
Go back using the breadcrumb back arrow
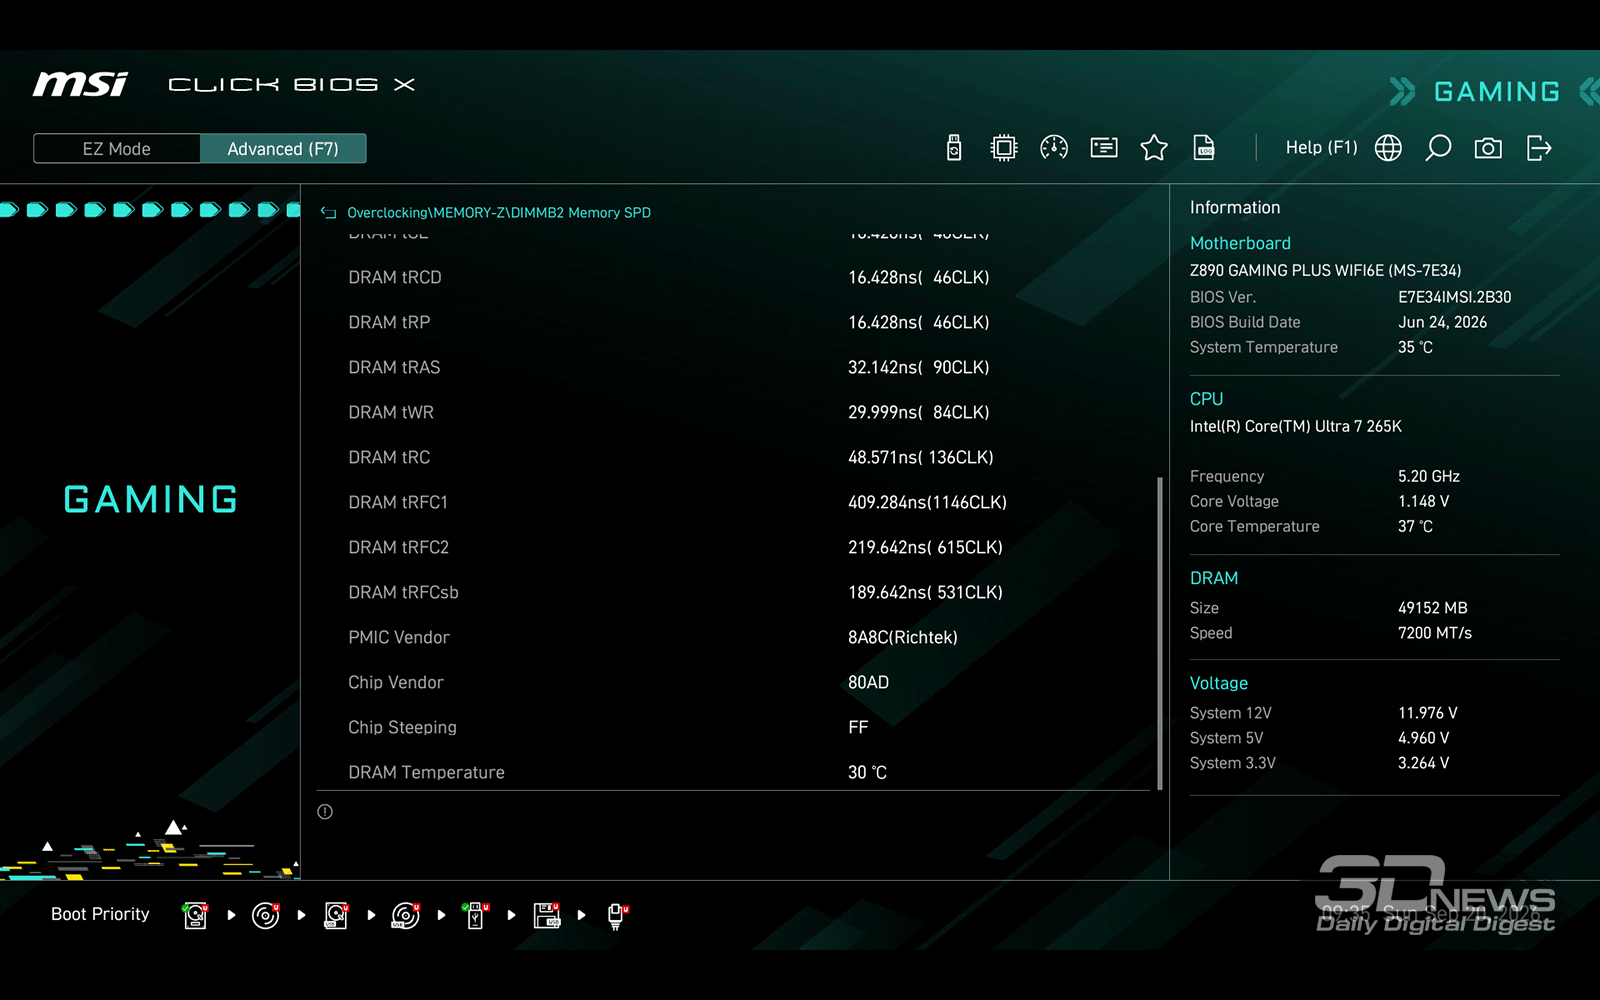coord(328,212)
